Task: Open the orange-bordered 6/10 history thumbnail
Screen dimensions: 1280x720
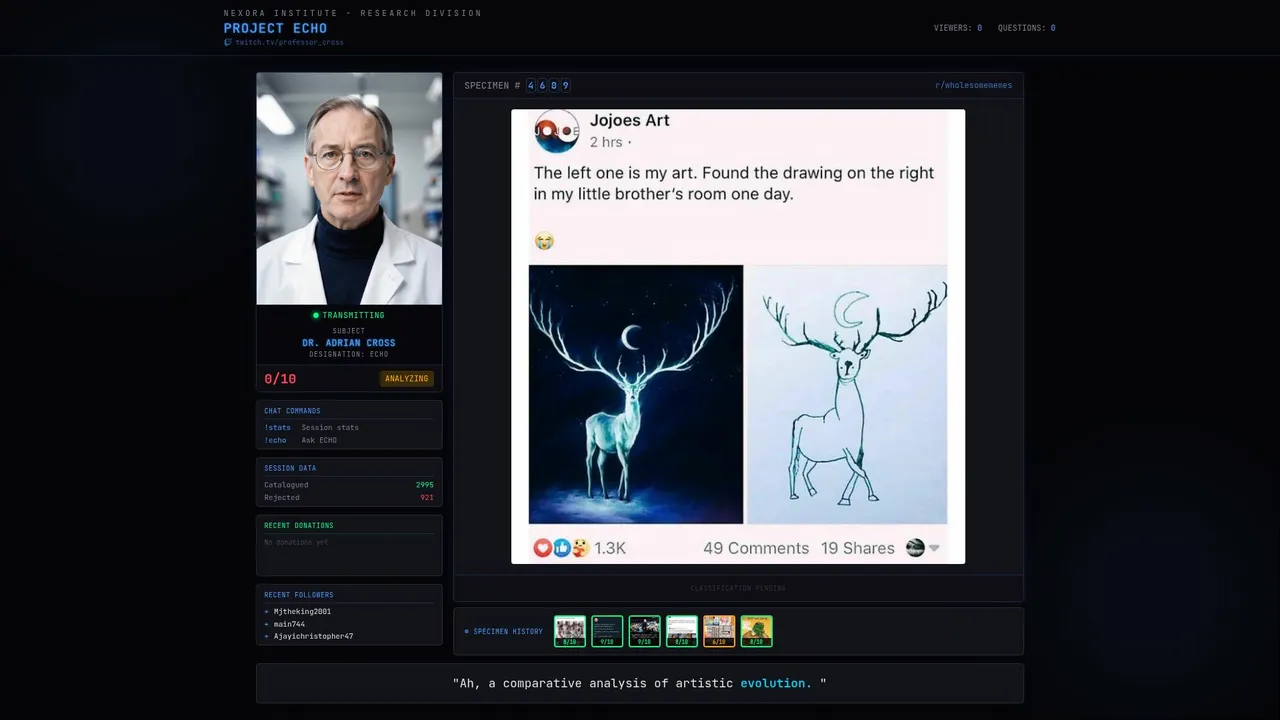Action: pyautogui.click(x=719, y=631)
